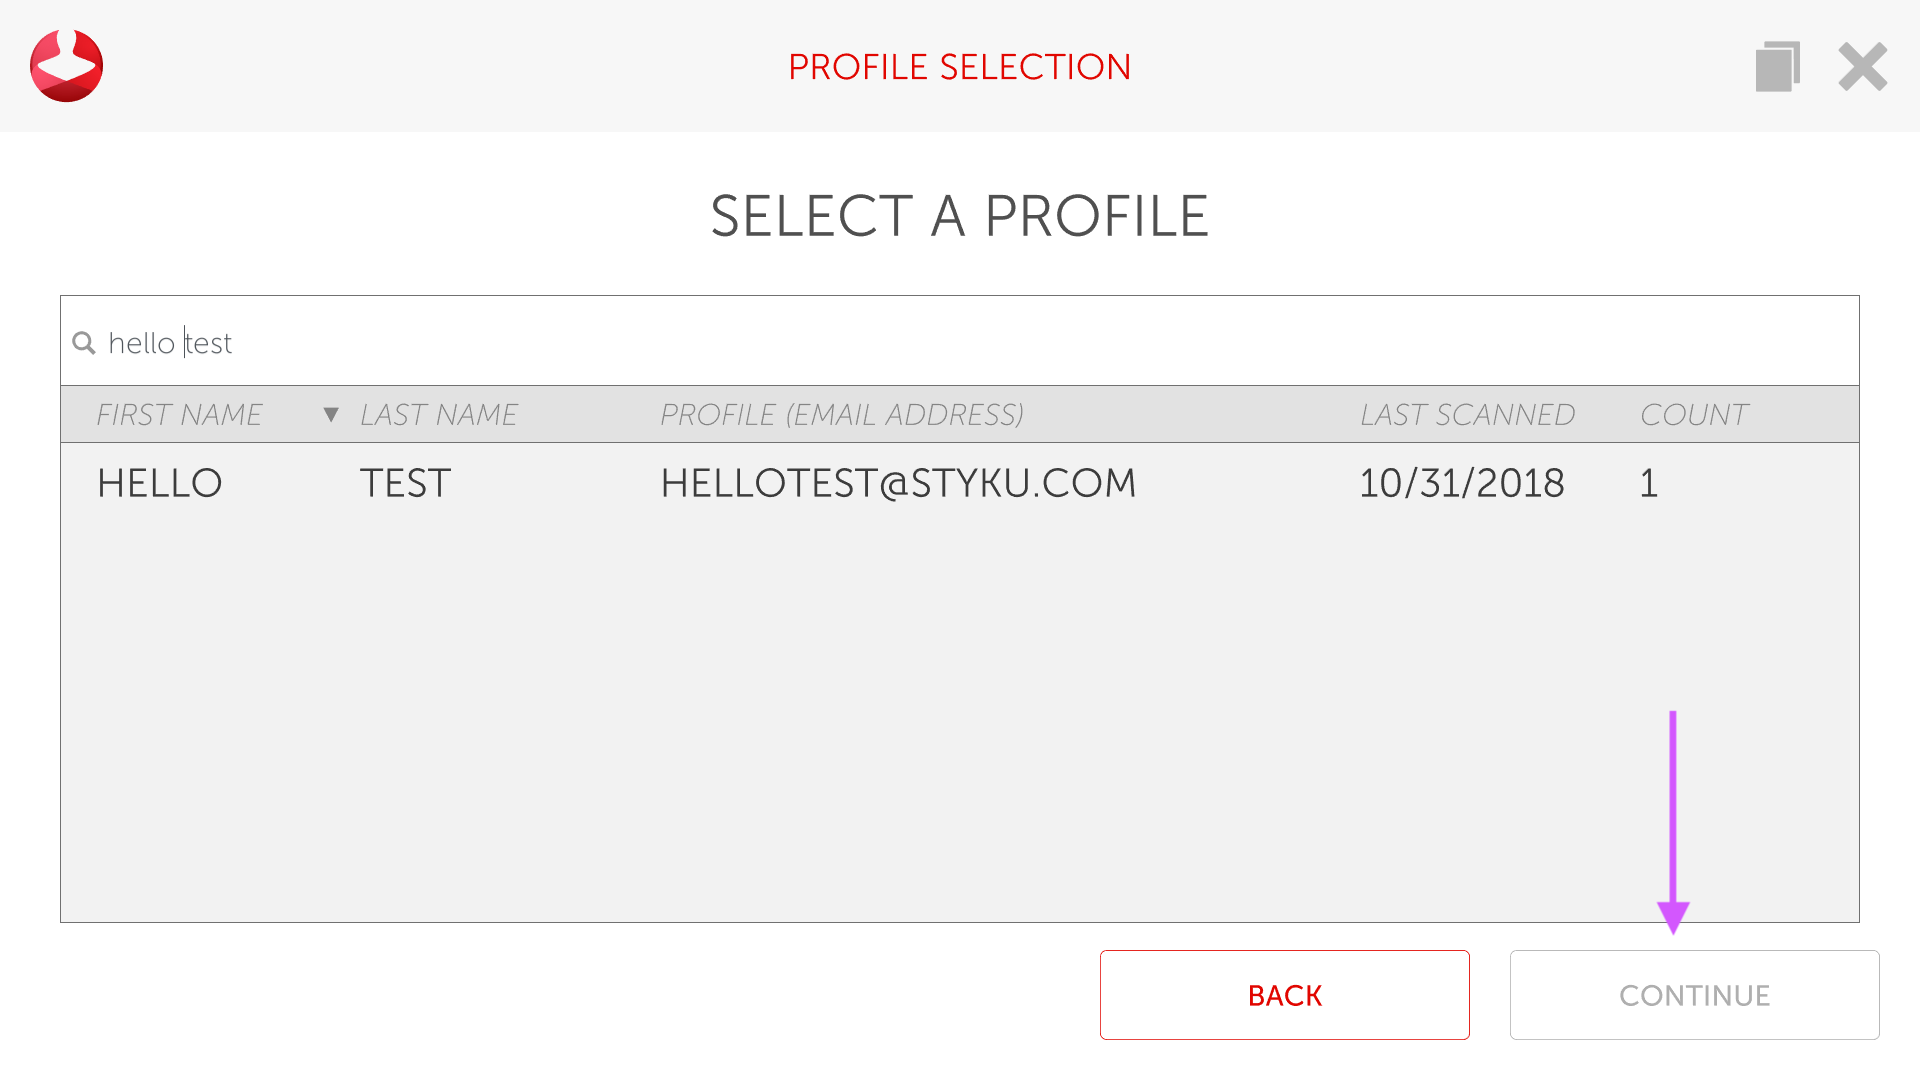This screenshot has width=1920, height=1080.
Task: Click into the profile search field
Action: coord(900,343)
